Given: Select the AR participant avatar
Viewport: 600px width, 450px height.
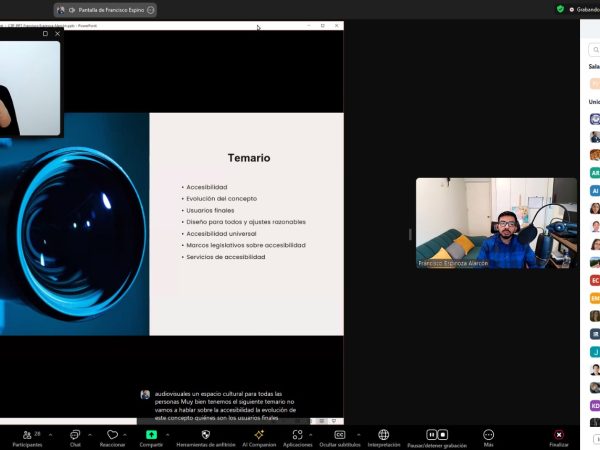Looking at the screenshot, I should click(x=595, y=173).
